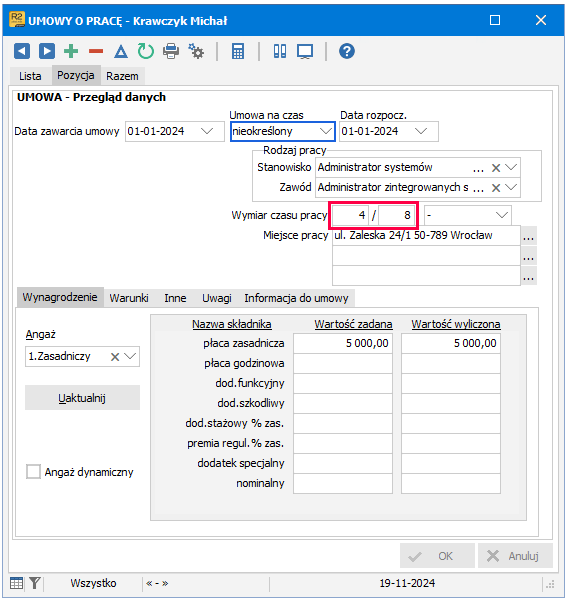
Task: Click Wartość zadana column header
Action: click(353, 324)
